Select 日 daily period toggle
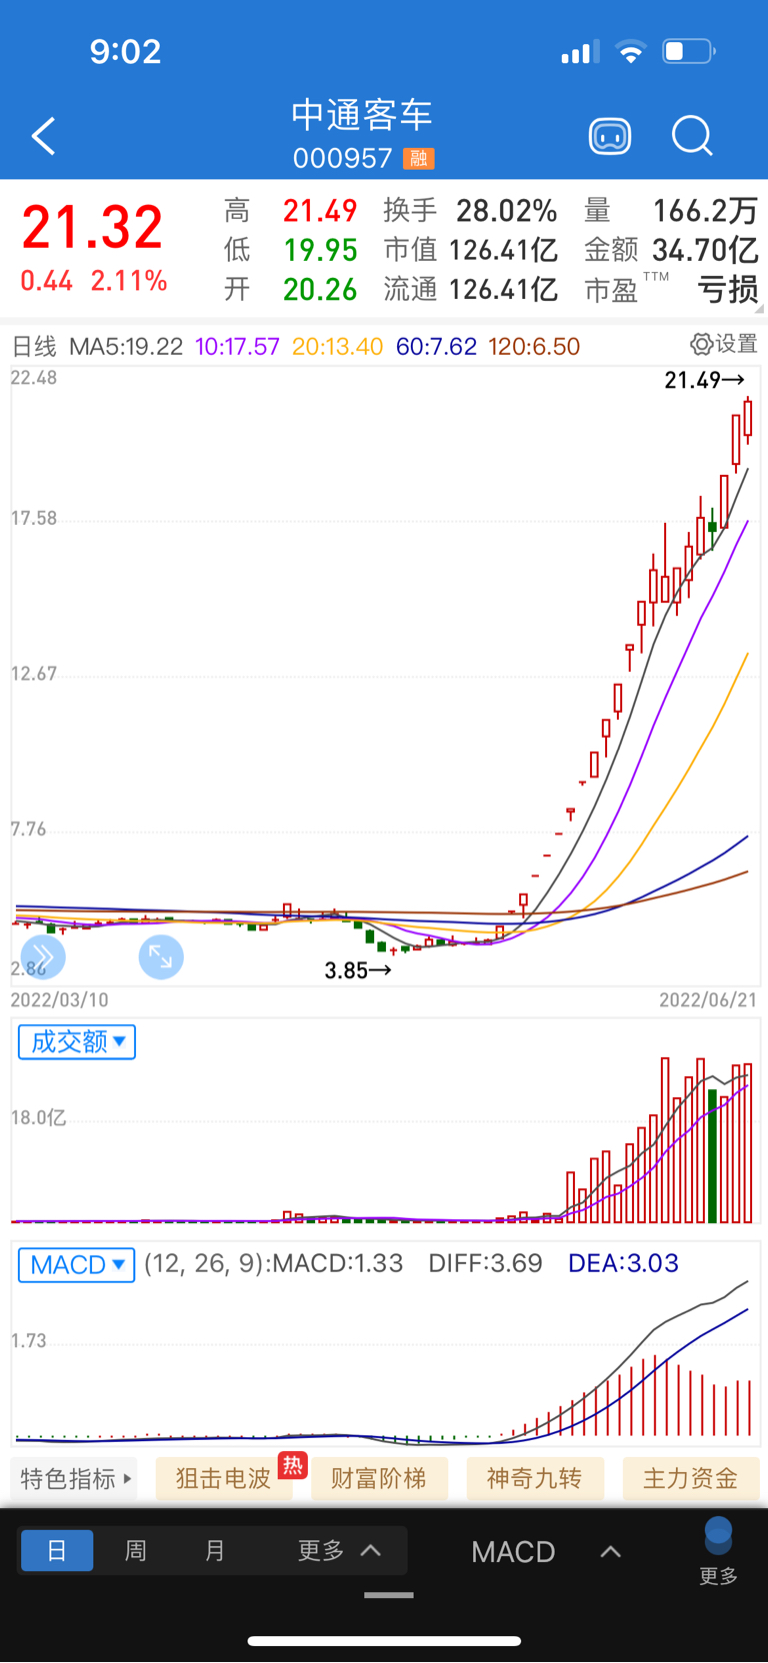Viewport: 768px width, 1663px height. (x=57, y=1551)
